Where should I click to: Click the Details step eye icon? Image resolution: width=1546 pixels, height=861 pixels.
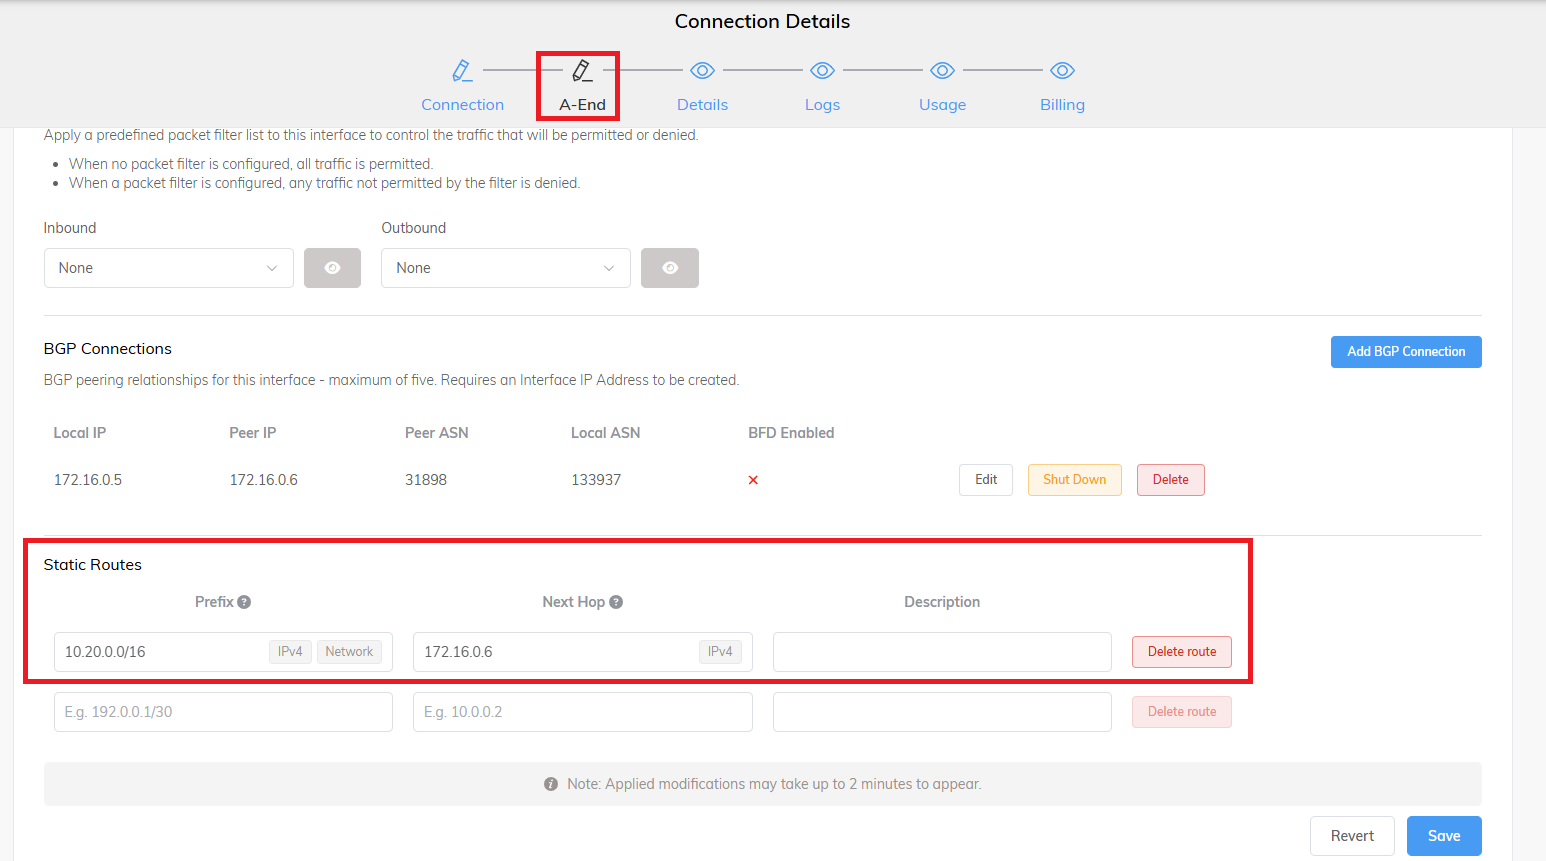[702, 71]
